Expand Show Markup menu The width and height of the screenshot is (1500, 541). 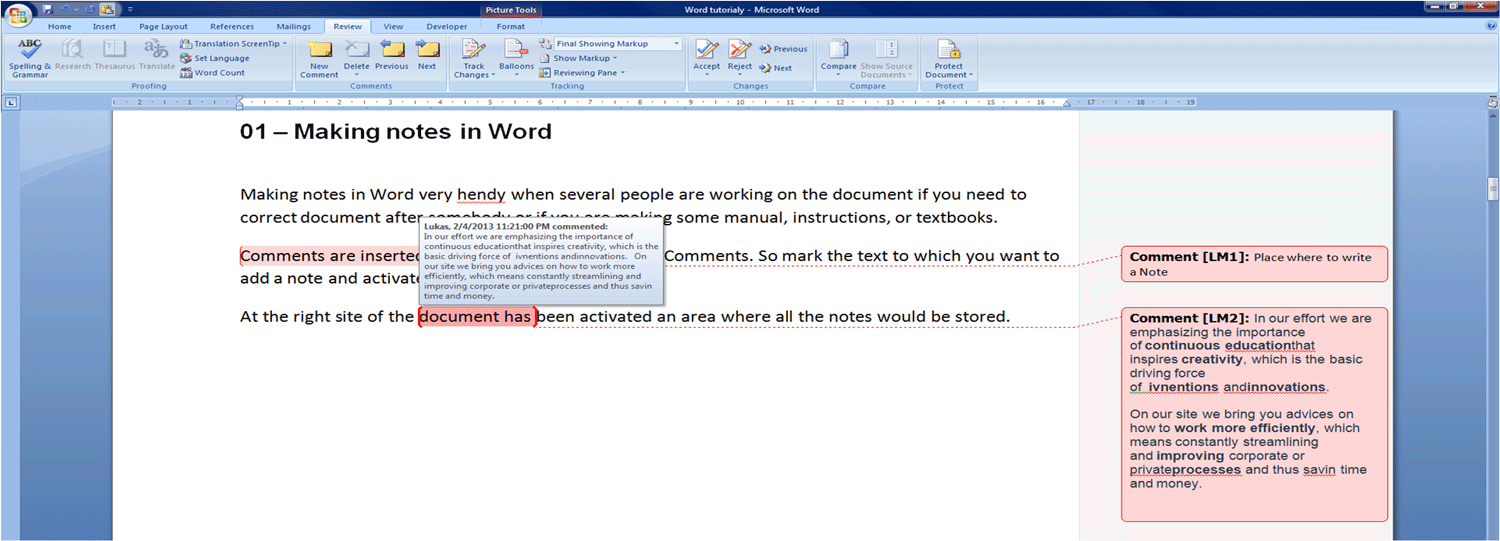coord(578,58)
